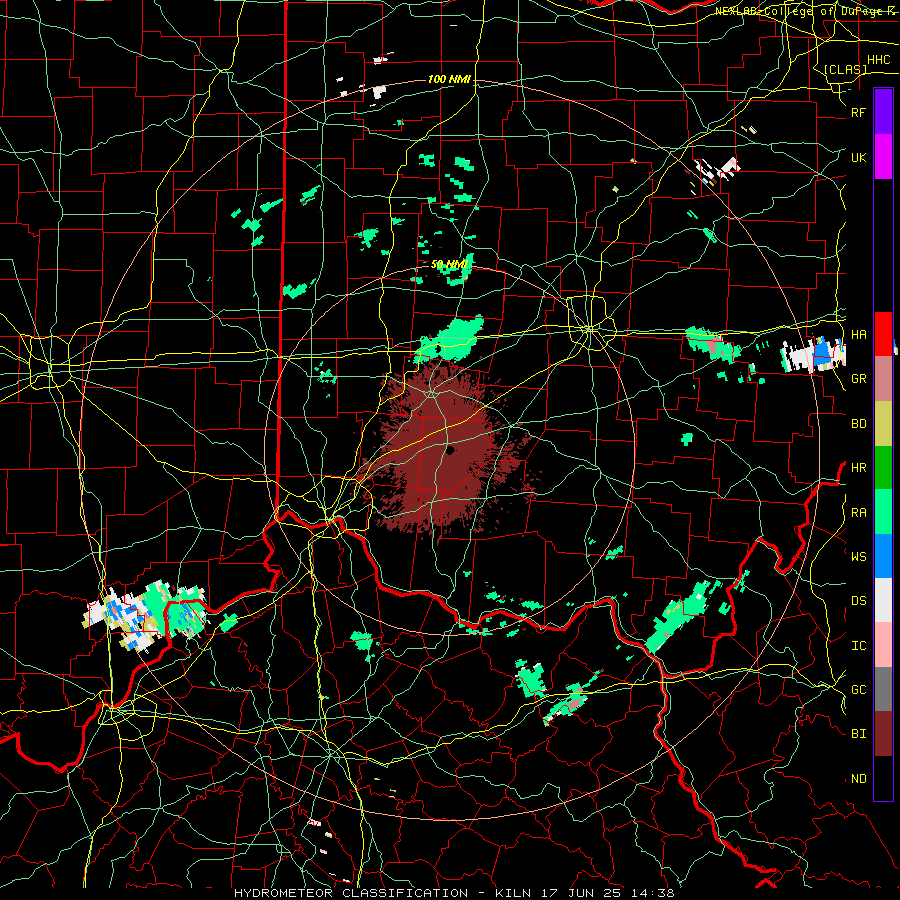
Task: Pick the RA light green legend swatch
Action: point(883,512)
